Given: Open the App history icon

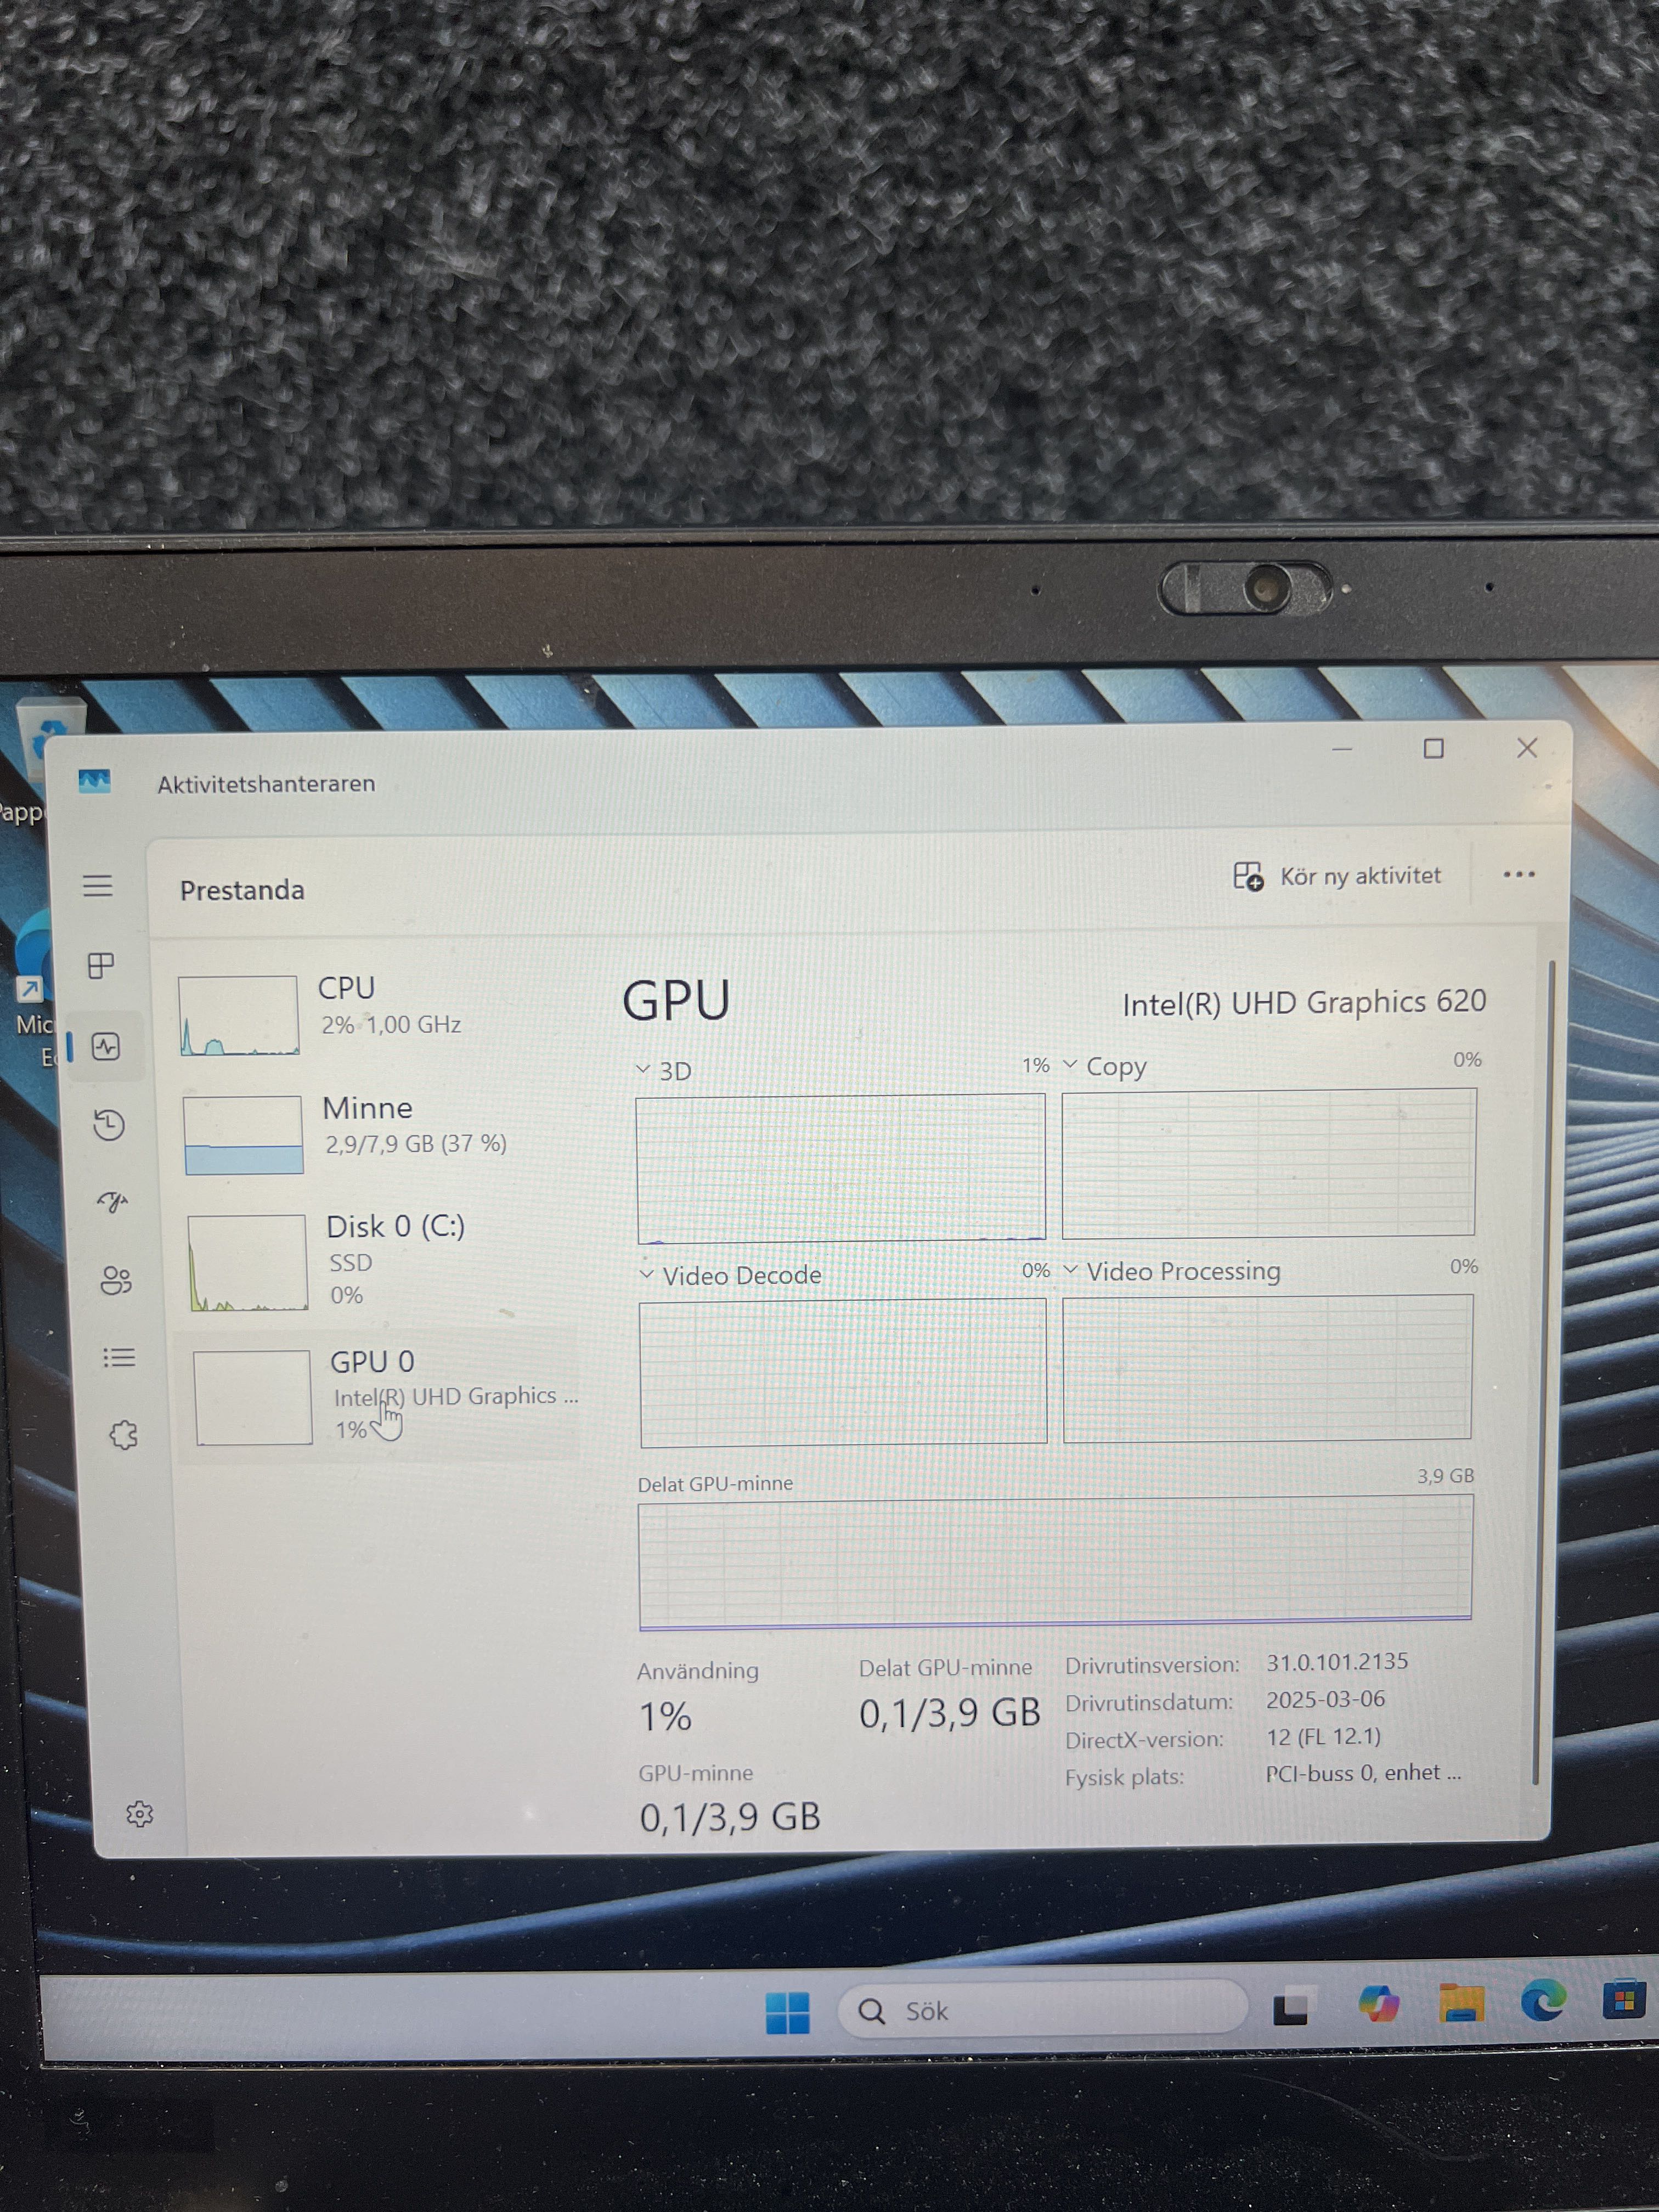Looking at the screenshot, I should (x=109, y=1125).
